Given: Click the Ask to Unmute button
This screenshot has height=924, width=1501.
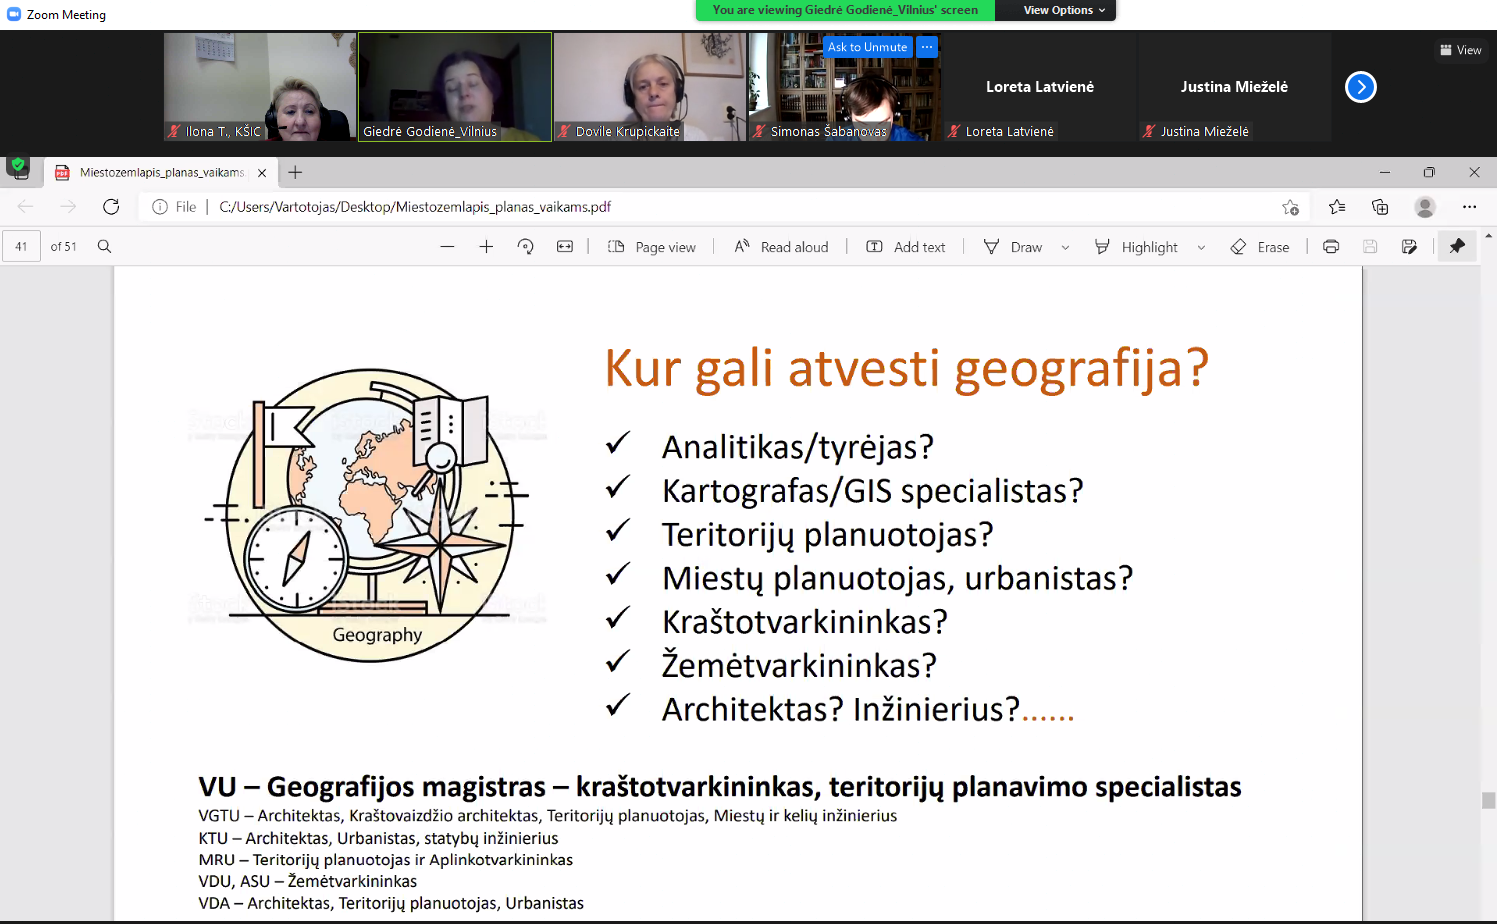Looking at the screenshot, I should (x=867, y=47).
